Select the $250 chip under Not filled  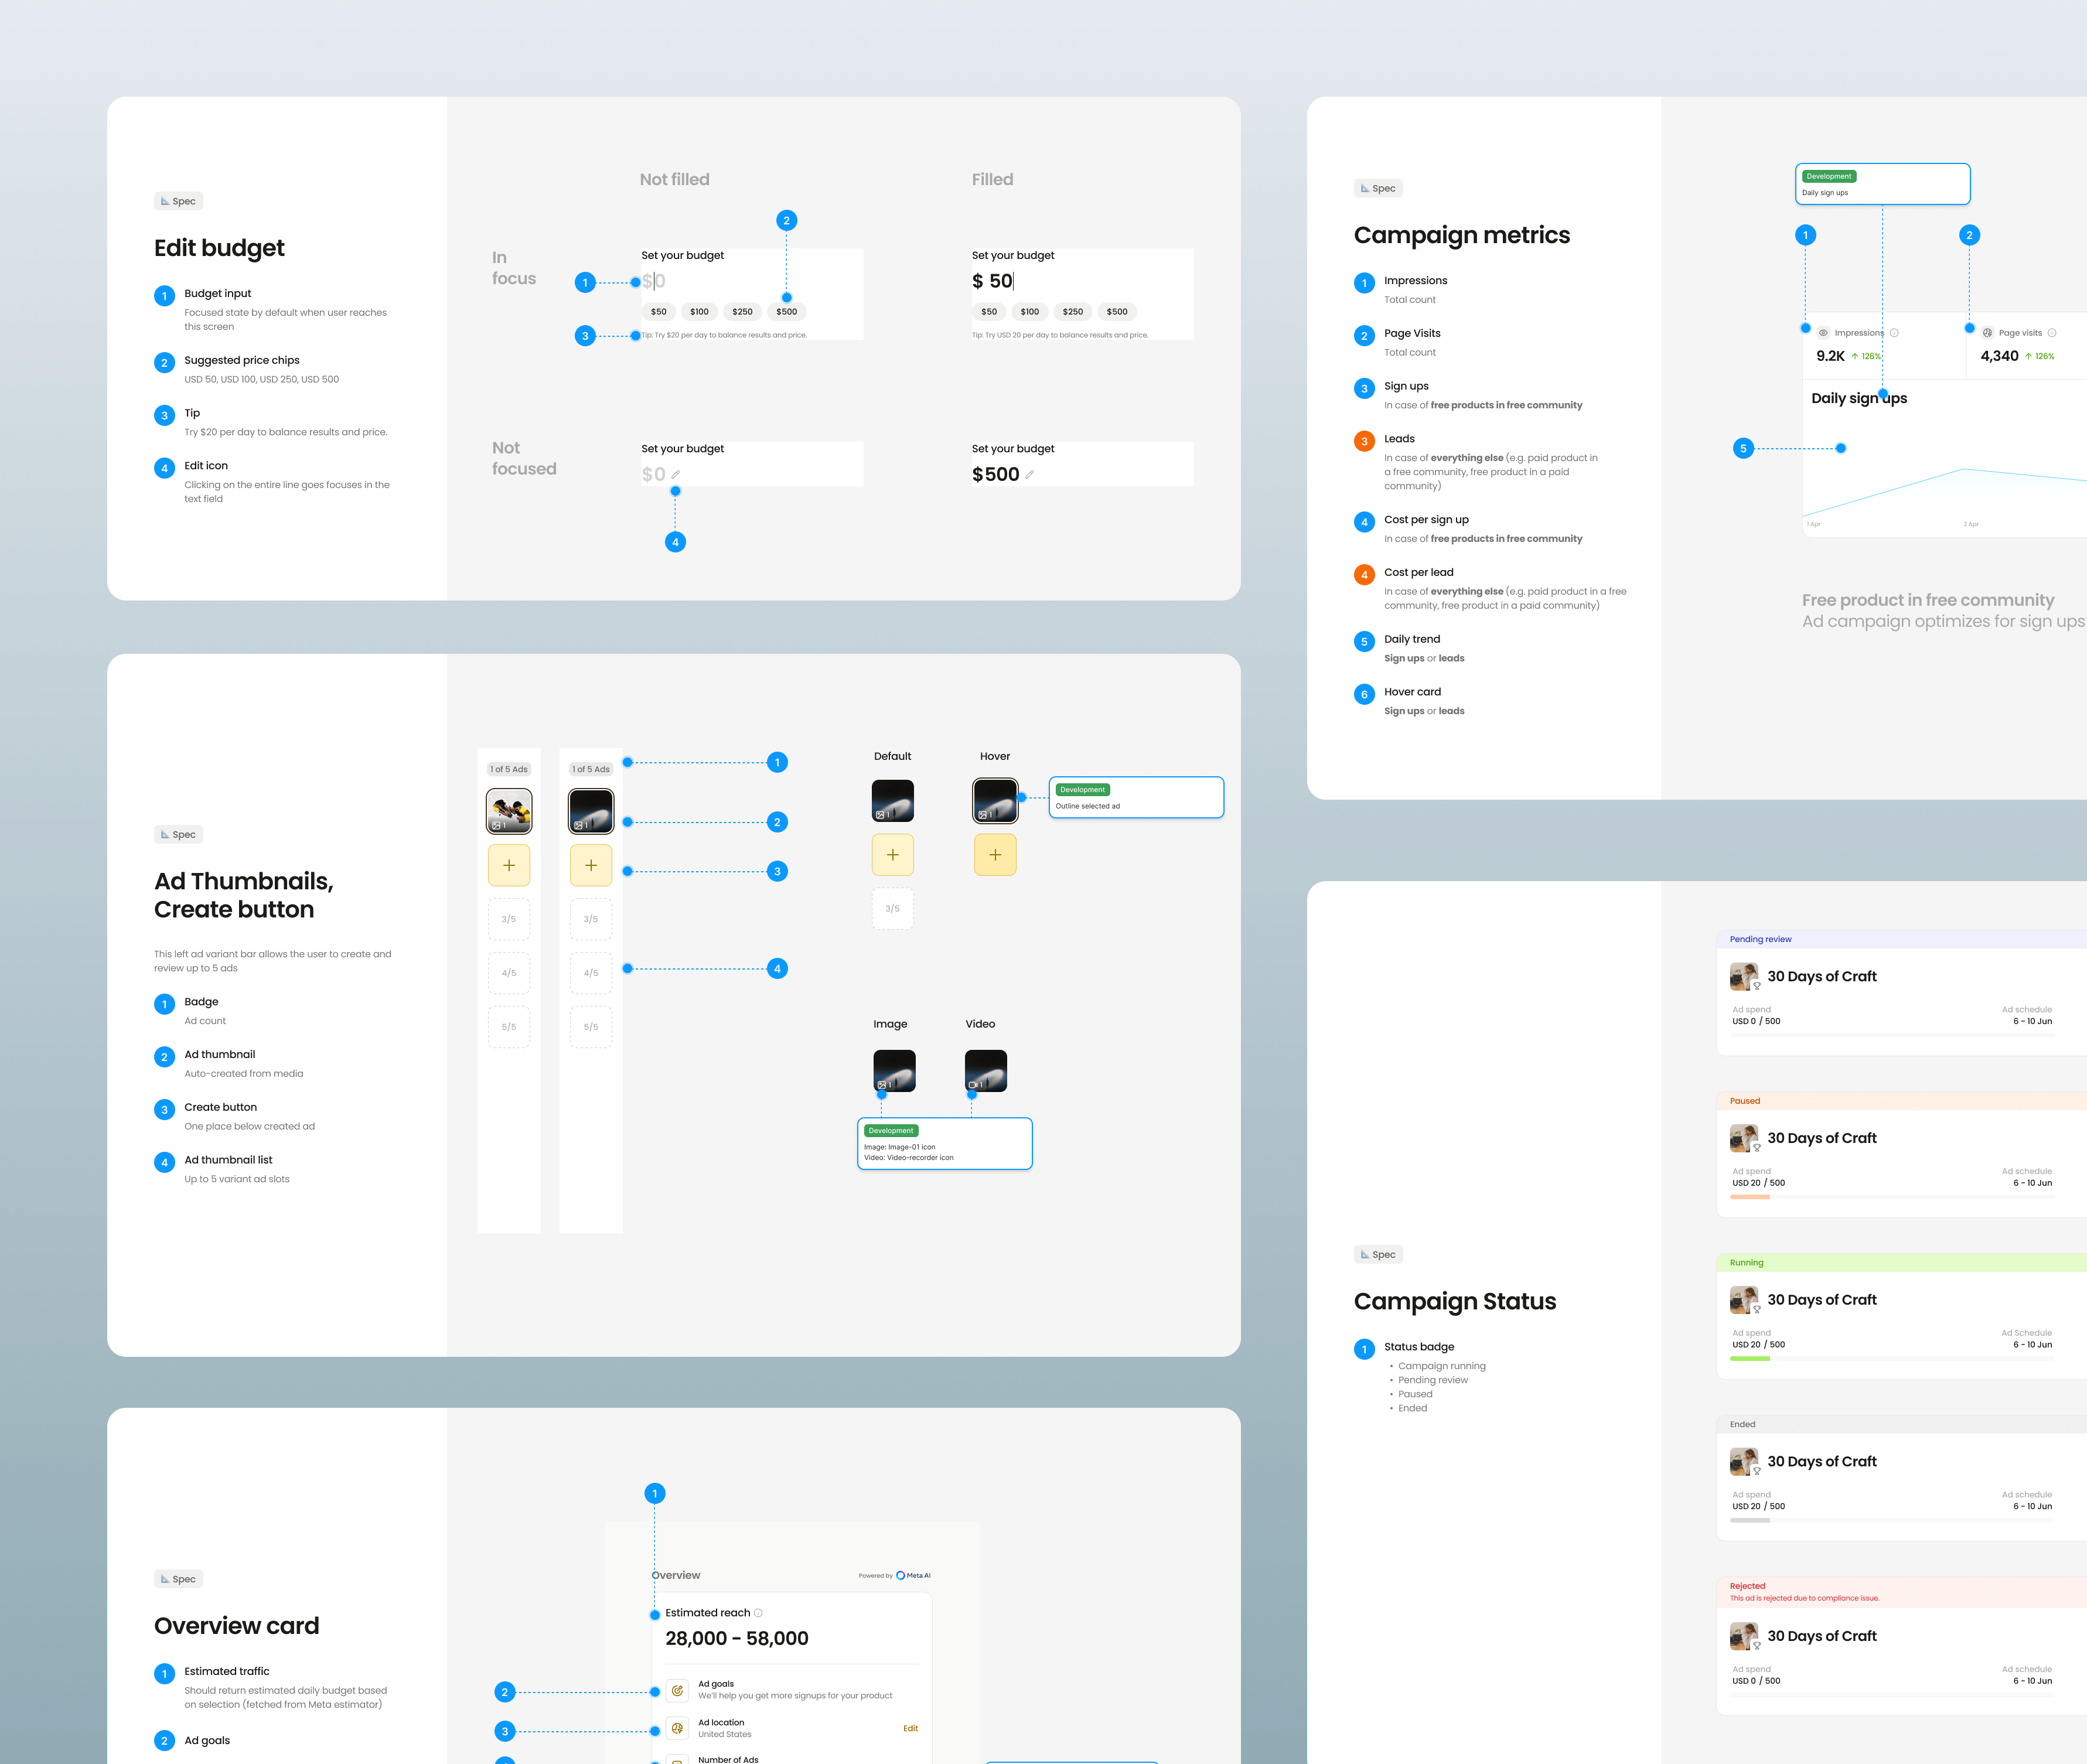(x=742, y=312)
